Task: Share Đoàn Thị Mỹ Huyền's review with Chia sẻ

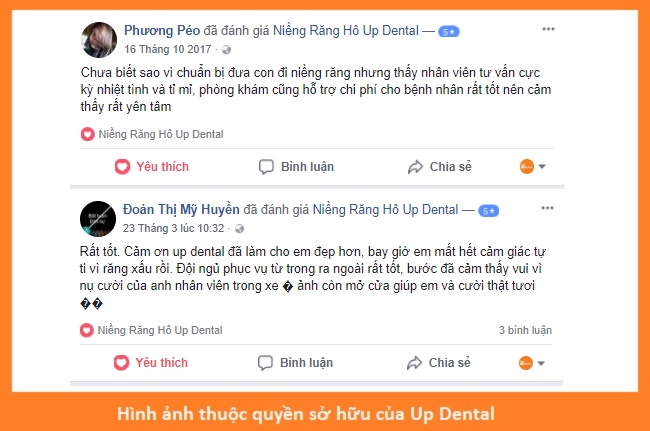Action: pos(439,363)
